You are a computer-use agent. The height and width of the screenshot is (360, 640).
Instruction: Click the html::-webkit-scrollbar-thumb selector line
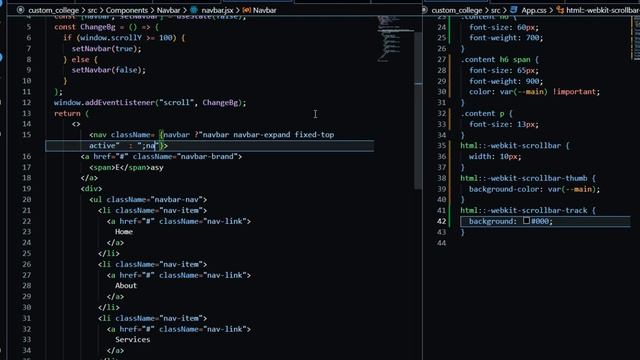(x=528, y=178)
